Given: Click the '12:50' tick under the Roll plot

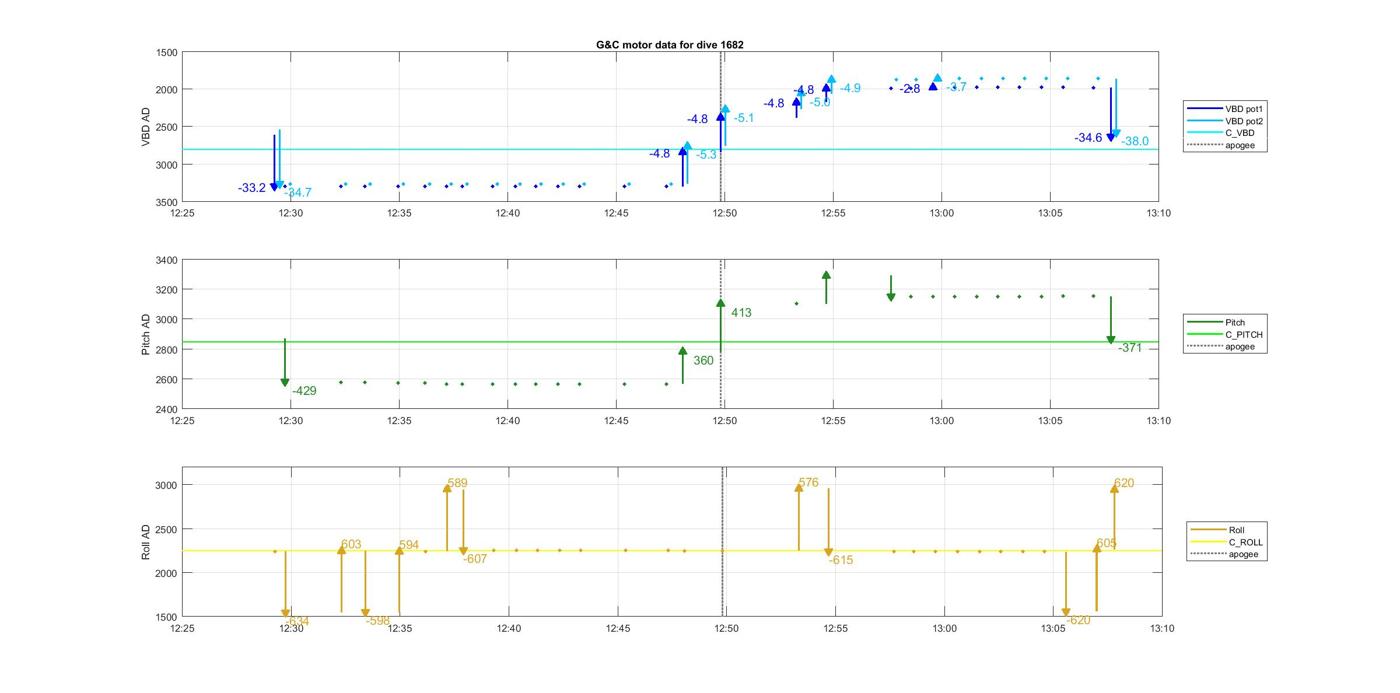Looking at the screenshot, I should point(726,629).
